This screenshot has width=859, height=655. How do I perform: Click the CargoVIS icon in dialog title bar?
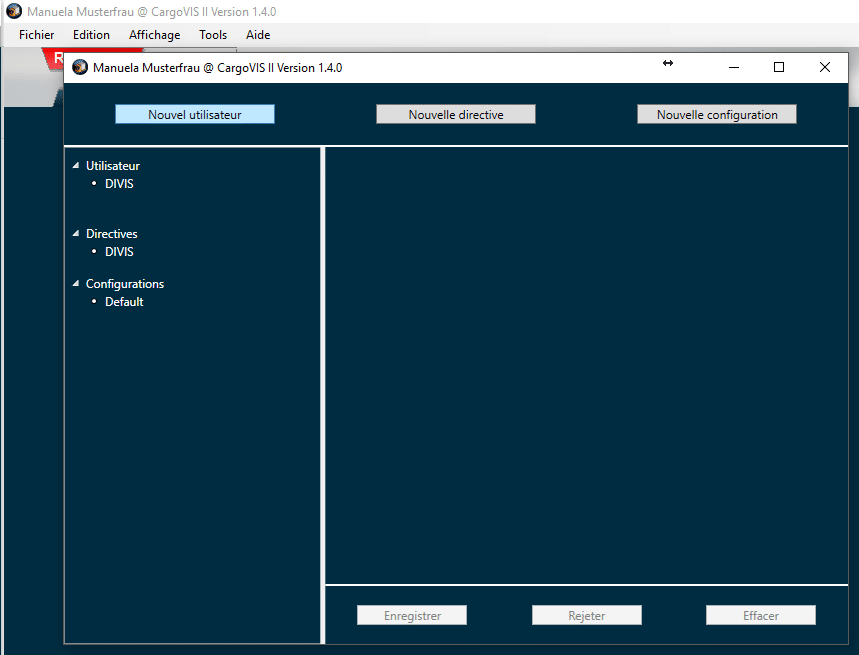[x=80, y=67]
